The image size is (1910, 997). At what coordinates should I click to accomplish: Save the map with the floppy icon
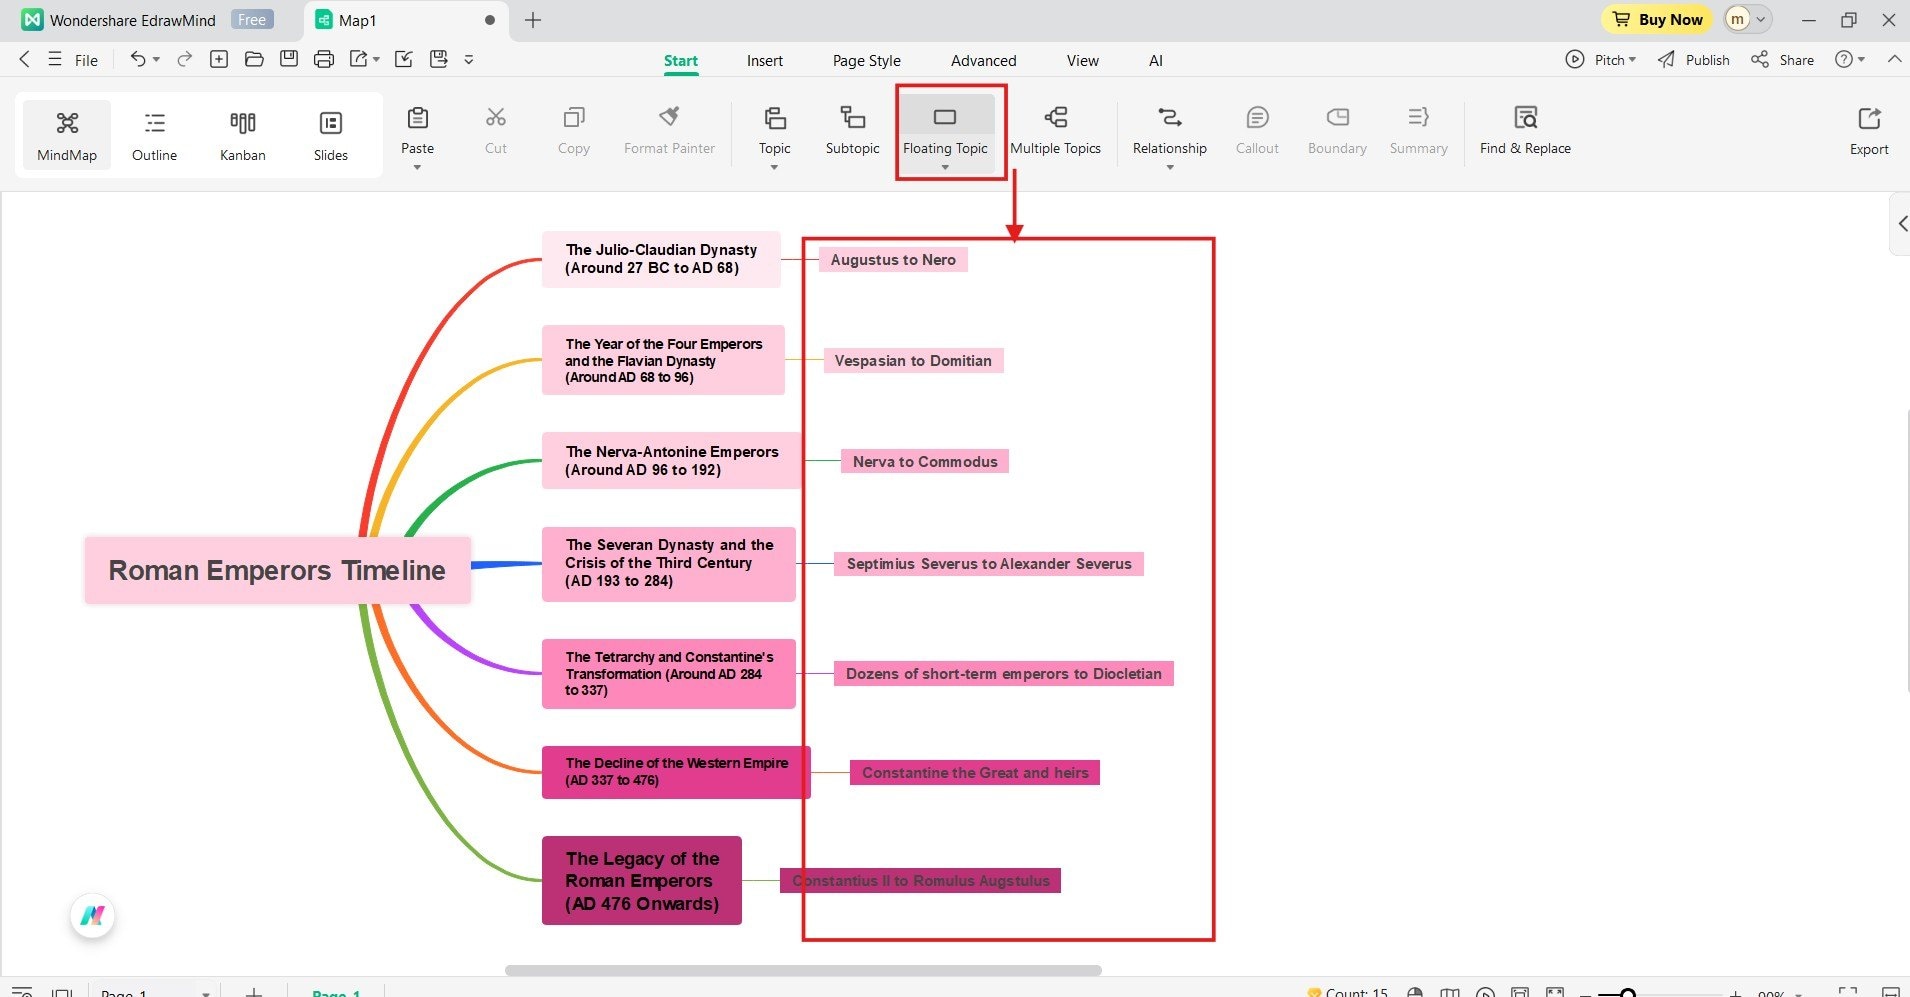(x=289, y=59)
